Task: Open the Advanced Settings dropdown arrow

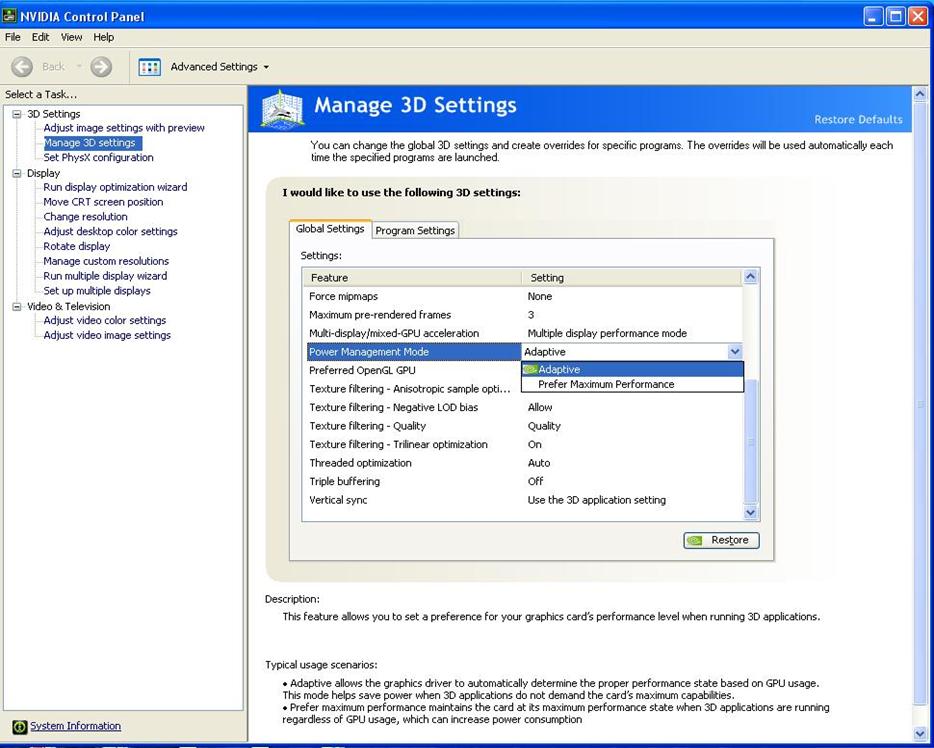Action: click(x=266, y=67)
